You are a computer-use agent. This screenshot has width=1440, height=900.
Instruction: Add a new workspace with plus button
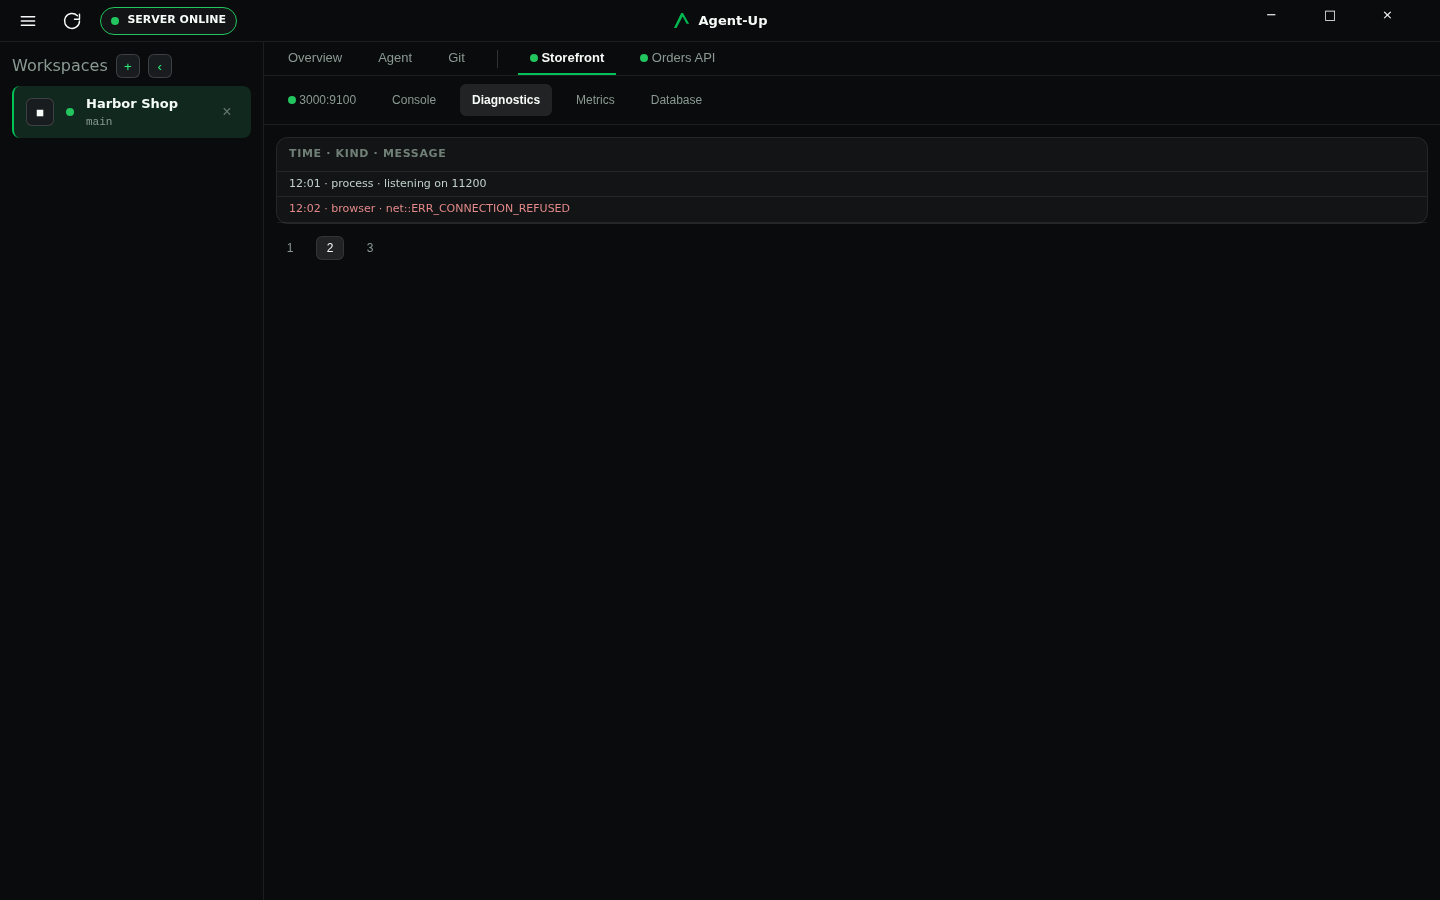tap(128, 66)
